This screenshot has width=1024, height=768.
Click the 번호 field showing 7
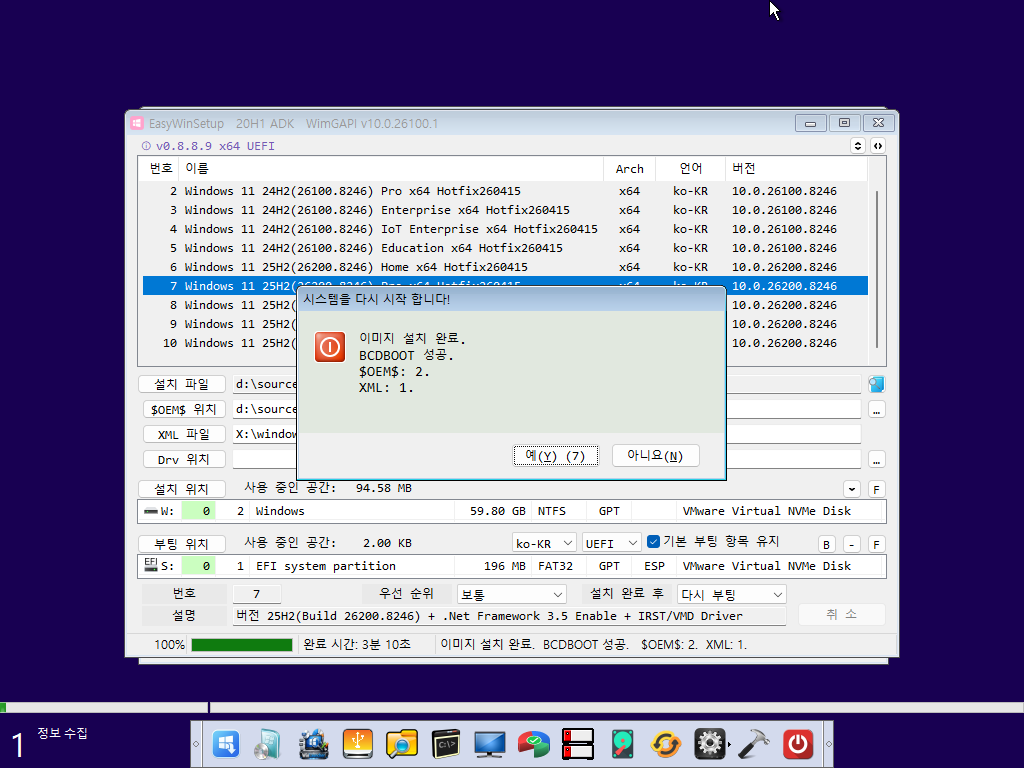tap(257, 594)
